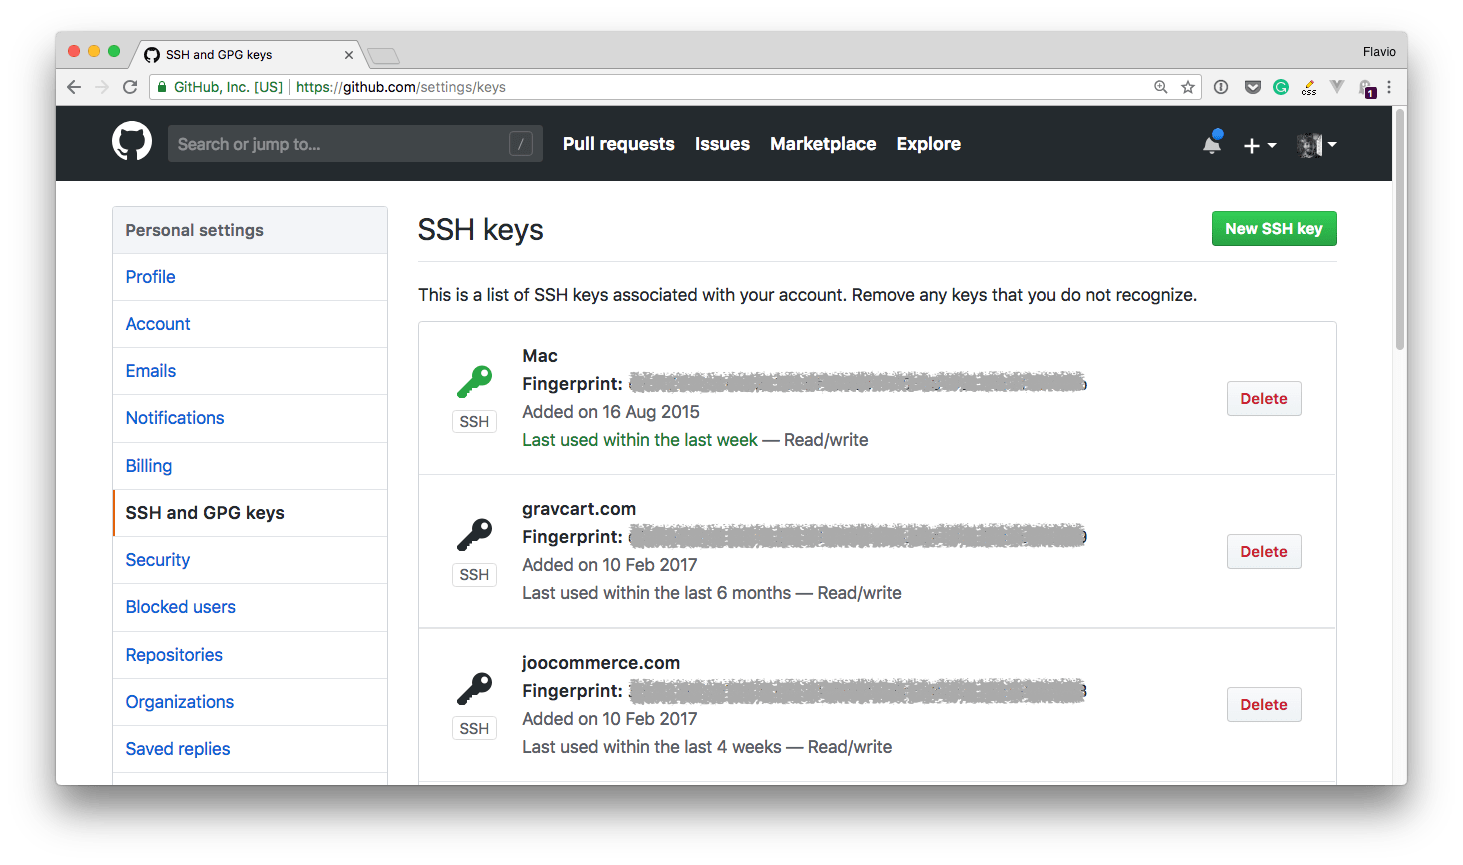The width and height of the screenshot is (1463, 865).
Task: Delete the Mac SSH key
Action: pyautogui.click(x=1263, y=399)
